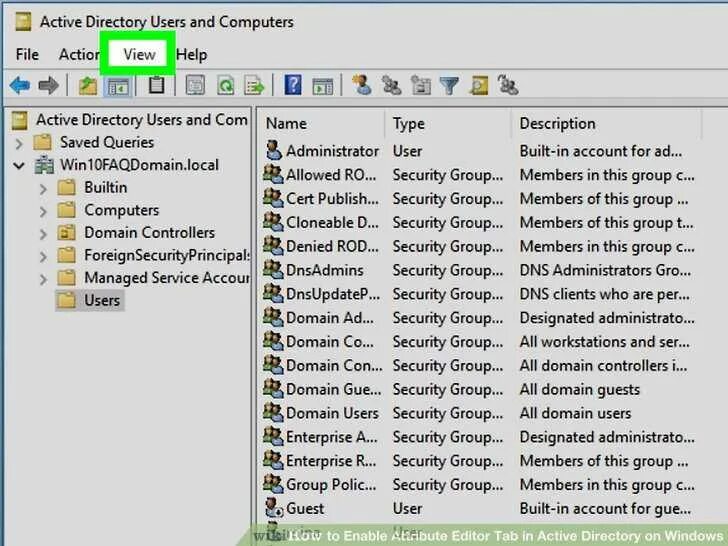Expand the Builtin container
Image resolution: width=728 pixels, height=546 pixels.
[43, 188]
